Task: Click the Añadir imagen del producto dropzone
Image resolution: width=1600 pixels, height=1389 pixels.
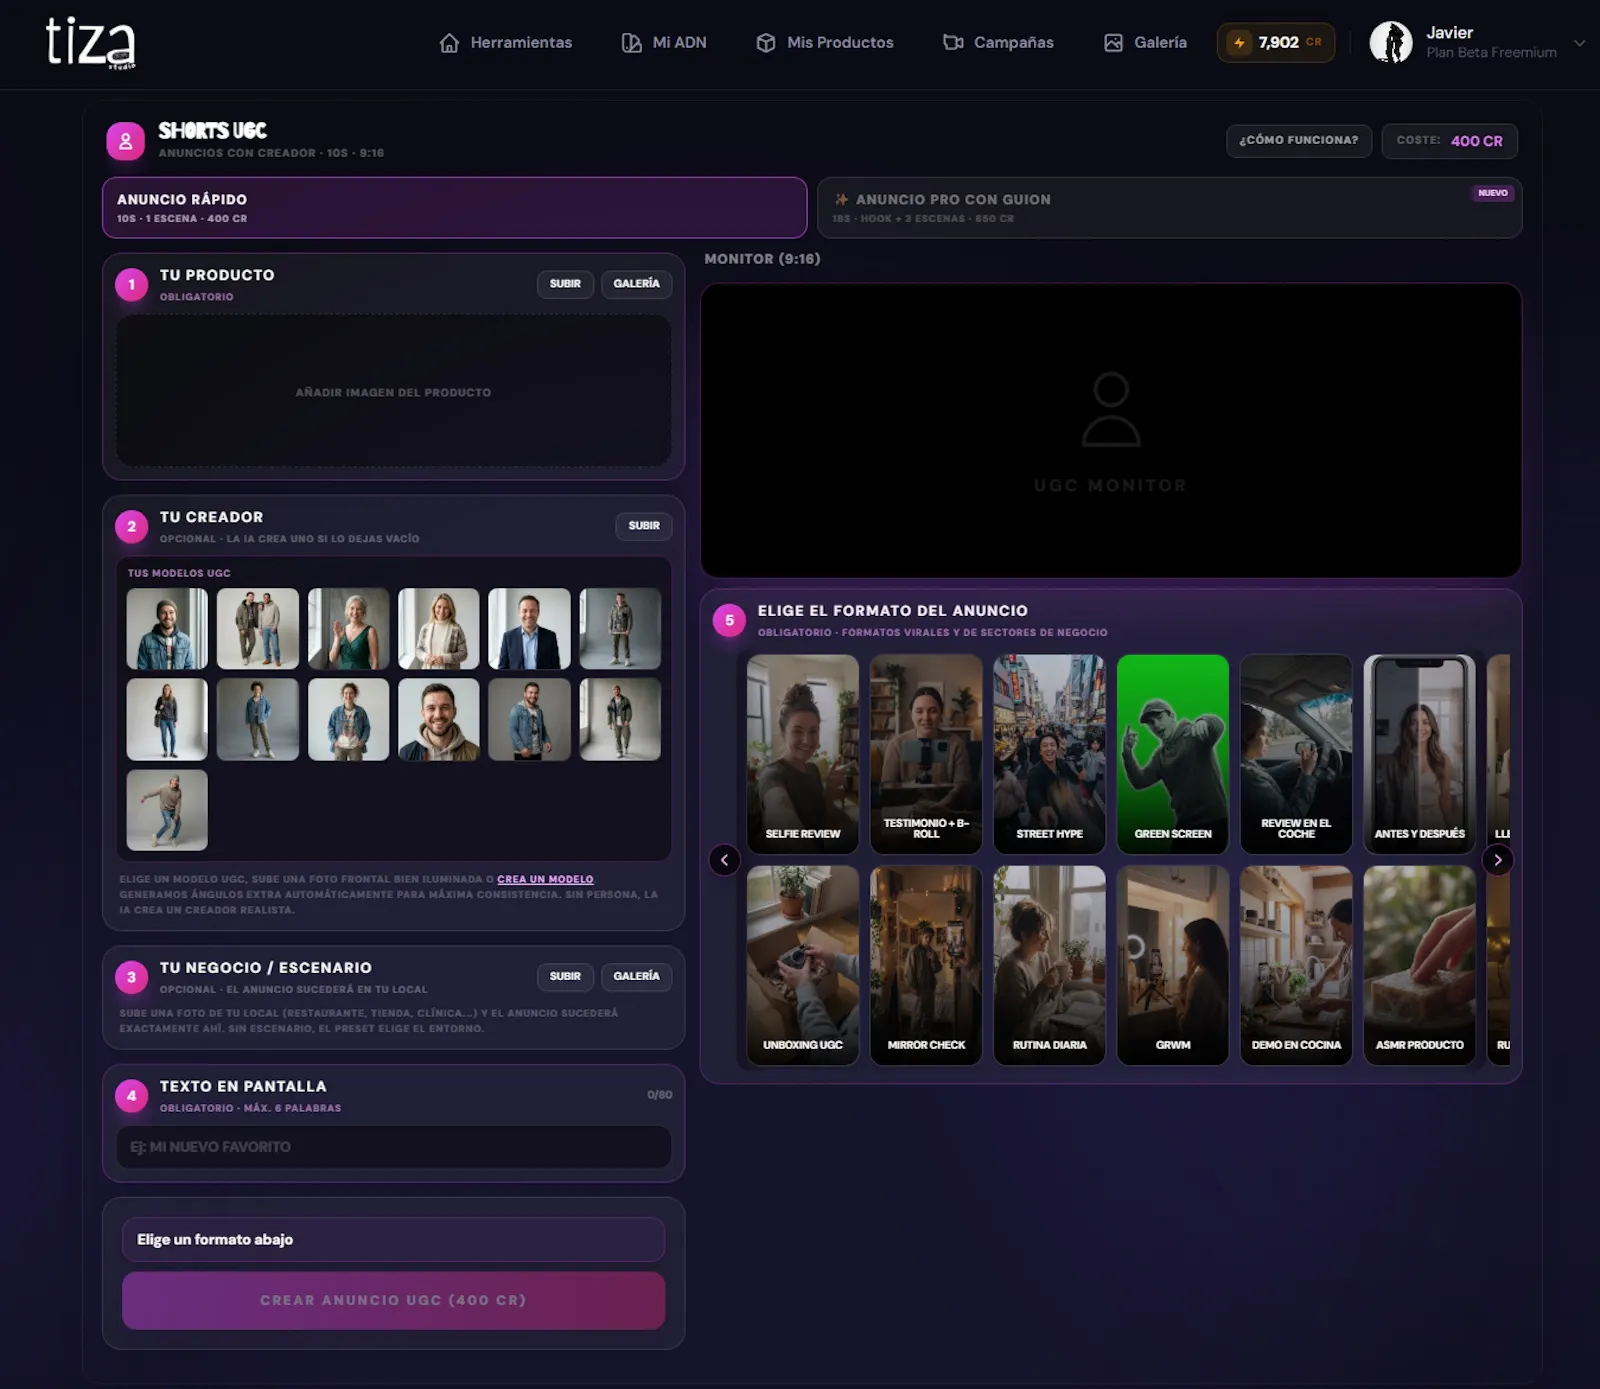Action: [394, 391]
